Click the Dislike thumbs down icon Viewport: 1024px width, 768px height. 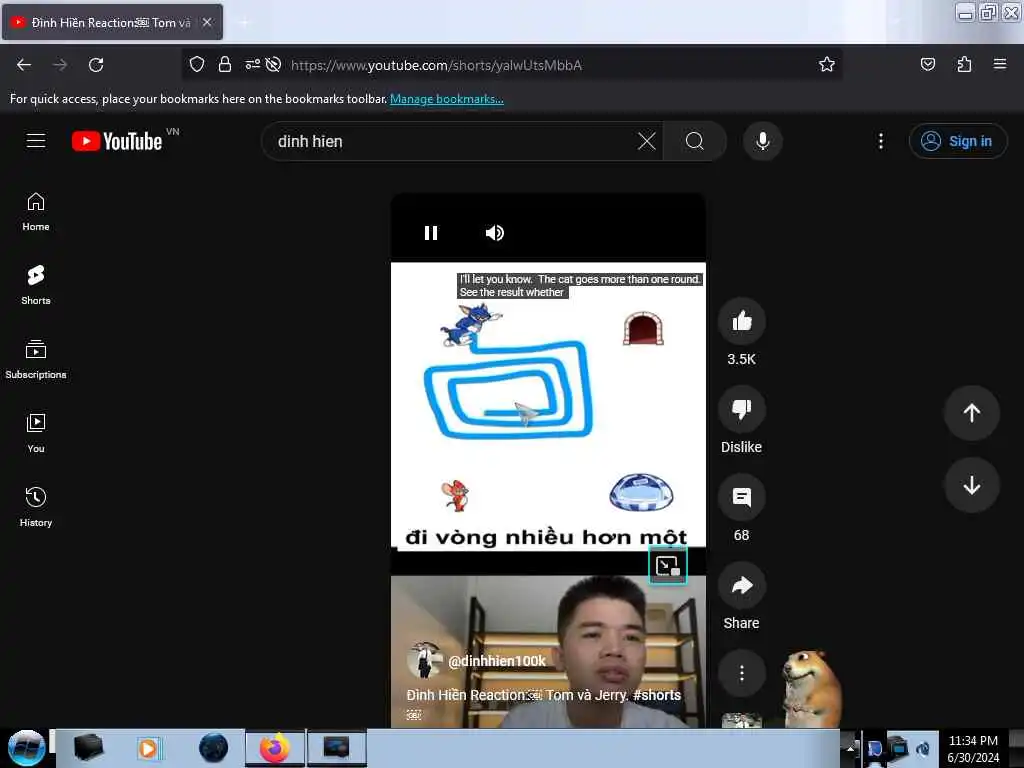point(741,409)
